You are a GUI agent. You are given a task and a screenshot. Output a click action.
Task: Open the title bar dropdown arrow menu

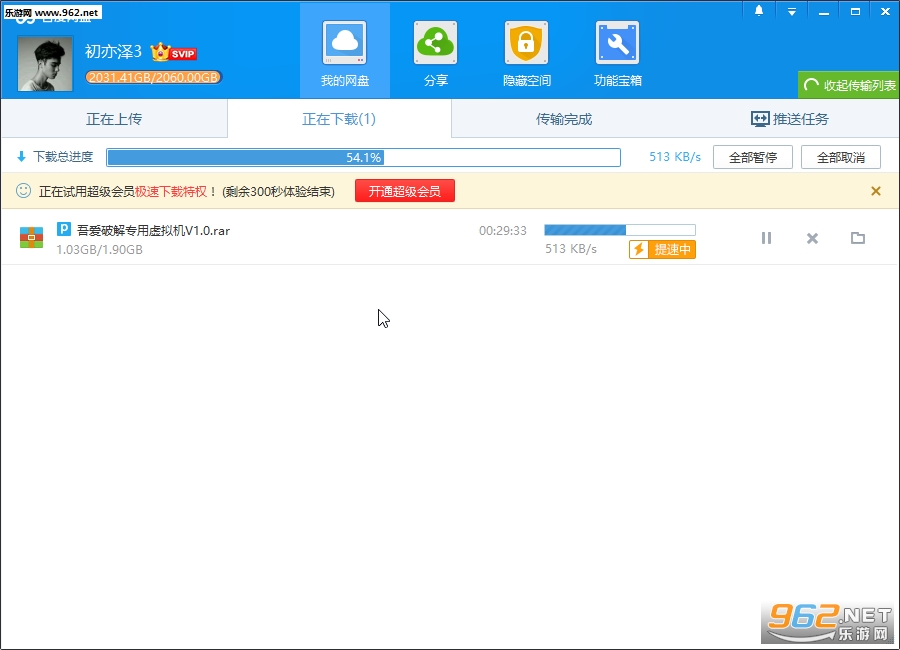792,11
